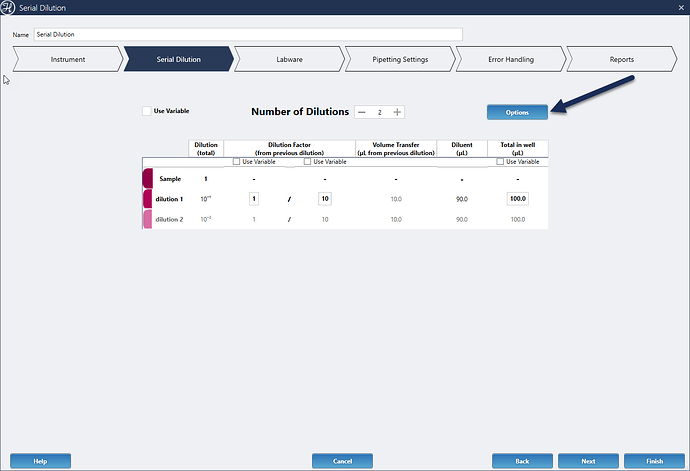Open the Reports step
The image size is (690, 471).
621,59
